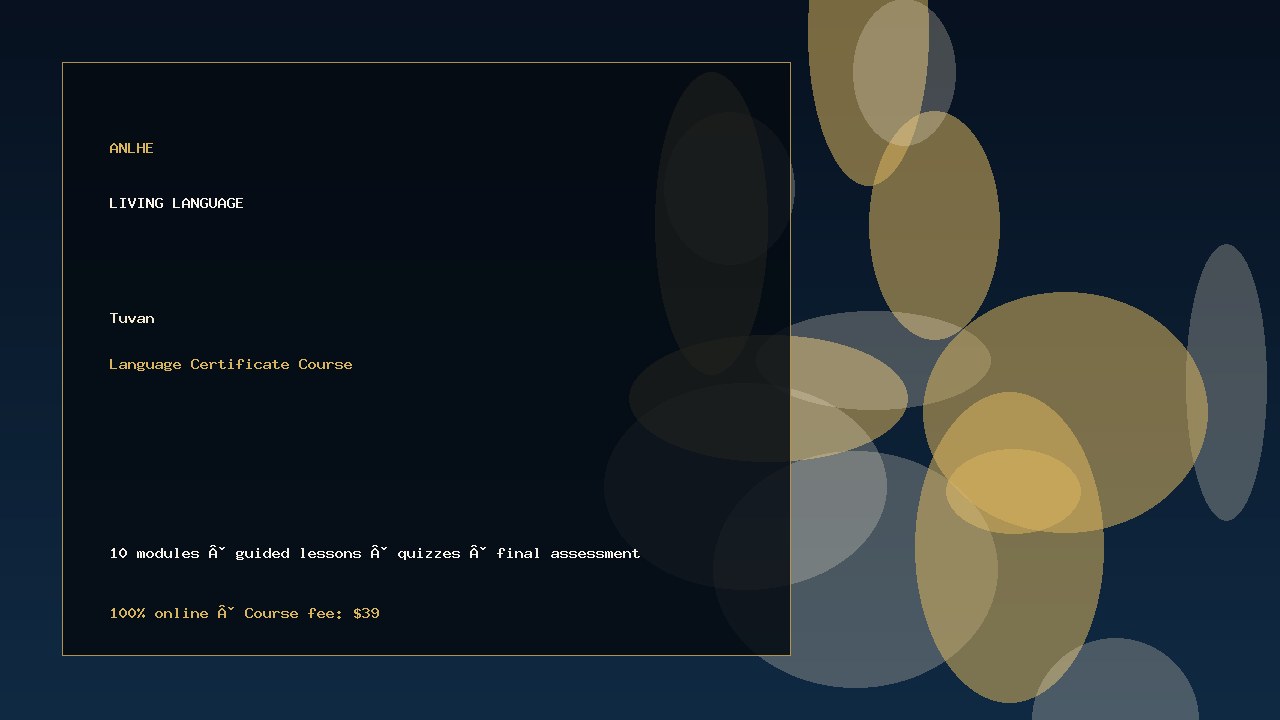Click the LIVING LANGUAGE heading
The width and height of the screenshot is (1280, 720).
[x=176, y=203]
